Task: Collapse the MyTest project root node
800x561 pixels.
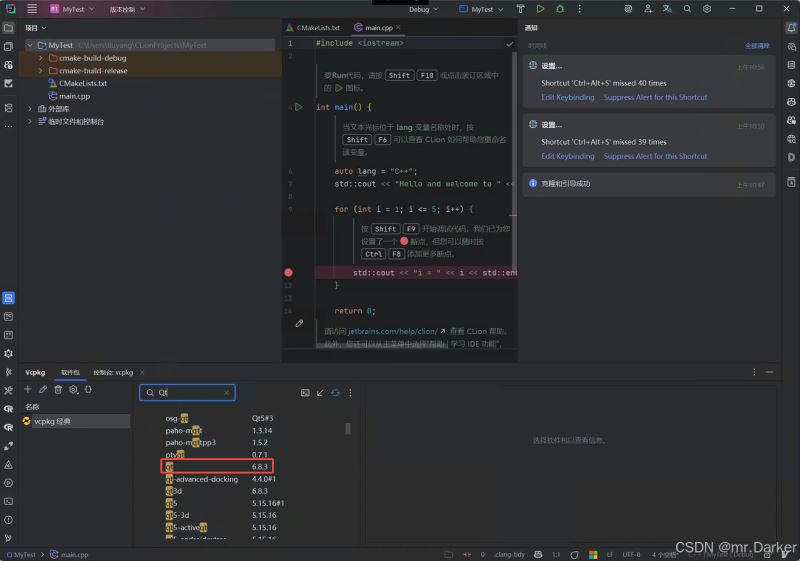Action: 30,45
